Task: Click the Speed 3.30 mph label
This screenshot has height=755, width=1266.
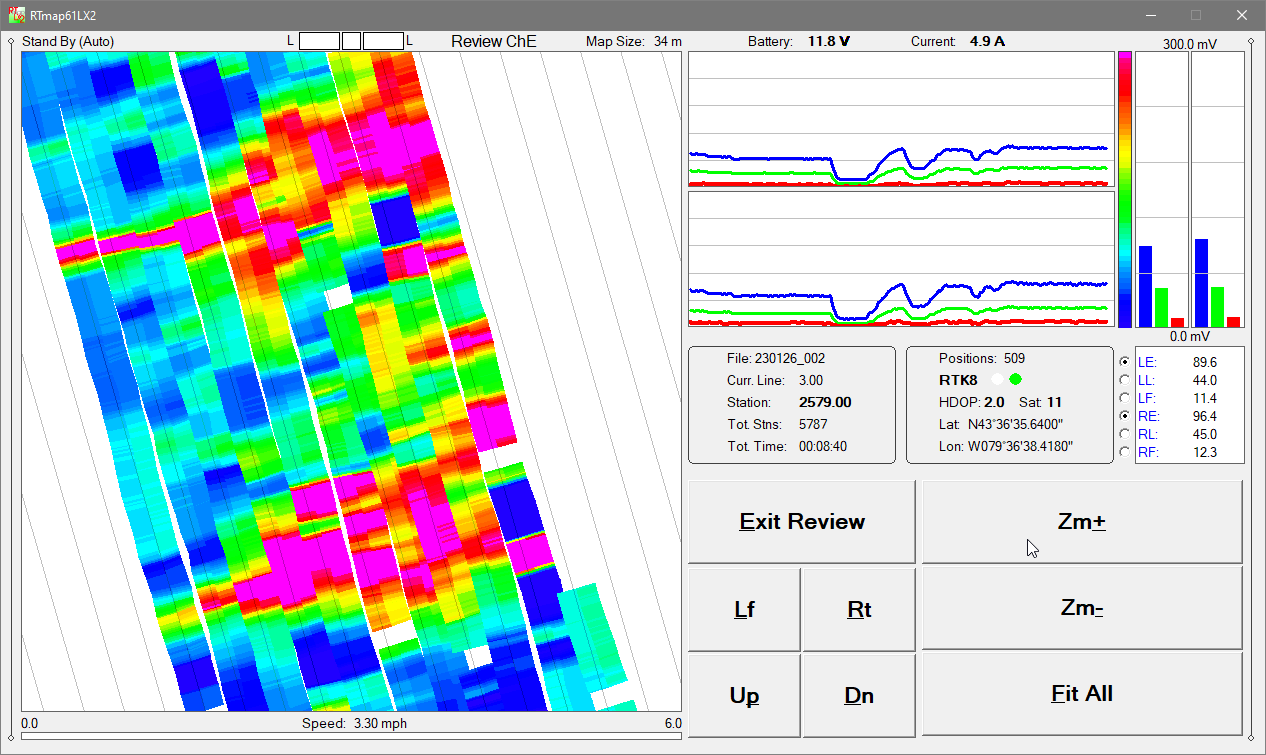Action: point(354,723)
